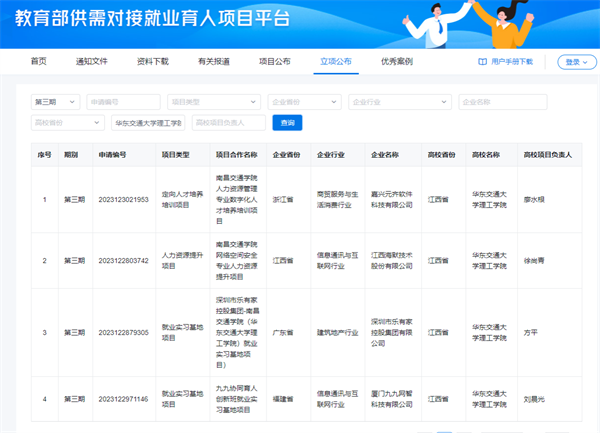Switch to the 项目公布 tab
Image resolution: width=600 pixels, height=433 pixels.
point(274,61)
